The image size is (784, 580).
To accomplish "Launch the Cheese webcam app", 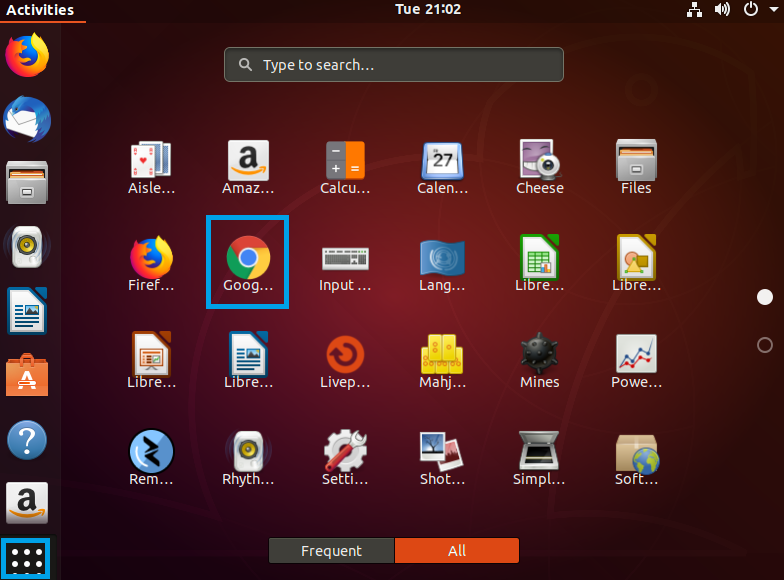I will coord(540,168).
